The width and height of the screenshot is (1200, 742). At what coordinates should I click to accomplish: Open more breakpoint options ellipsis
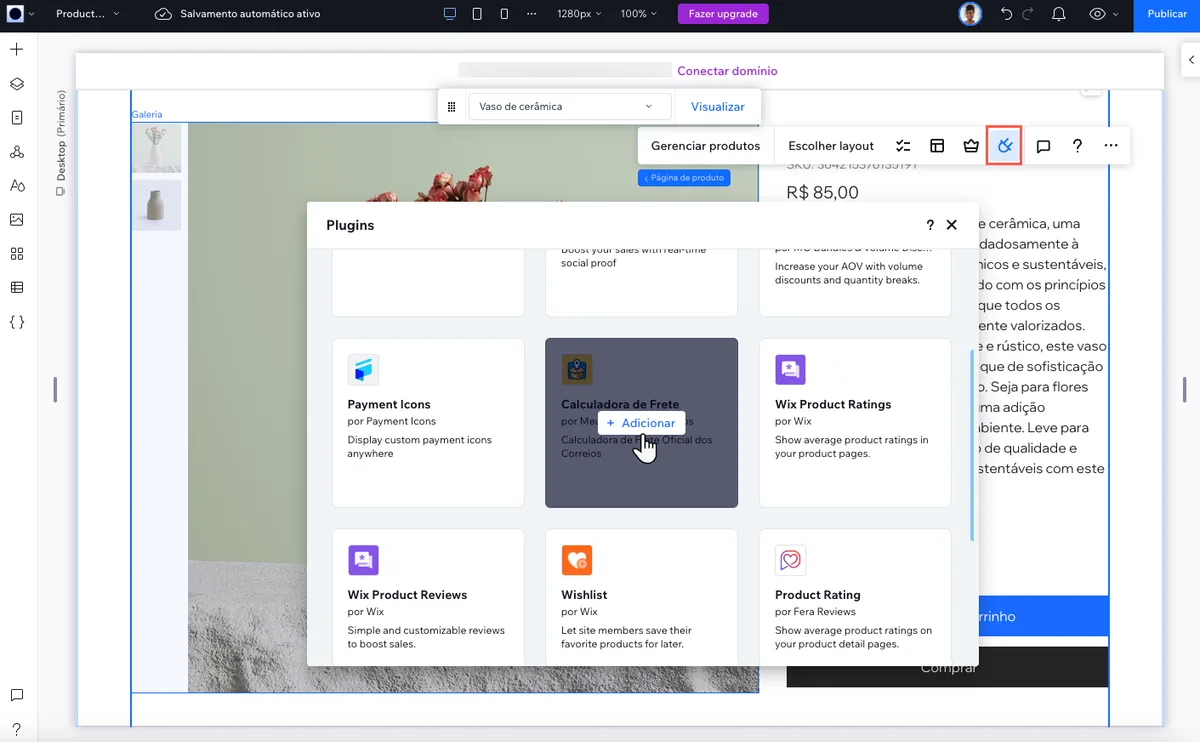pyautogui.click(x=531, y=14)
